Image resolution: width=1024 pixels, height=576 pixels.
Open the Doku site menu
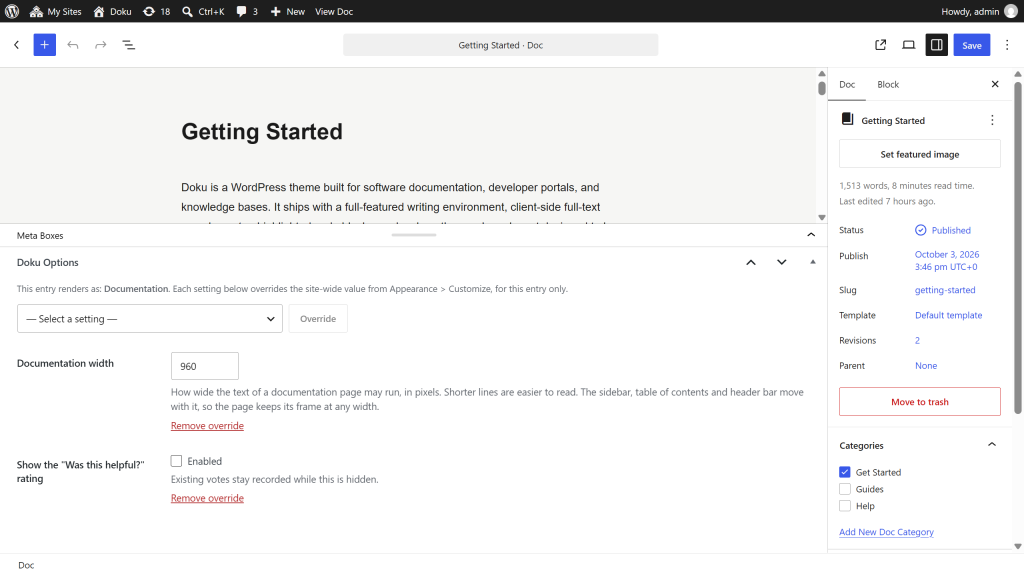point(112,11)
